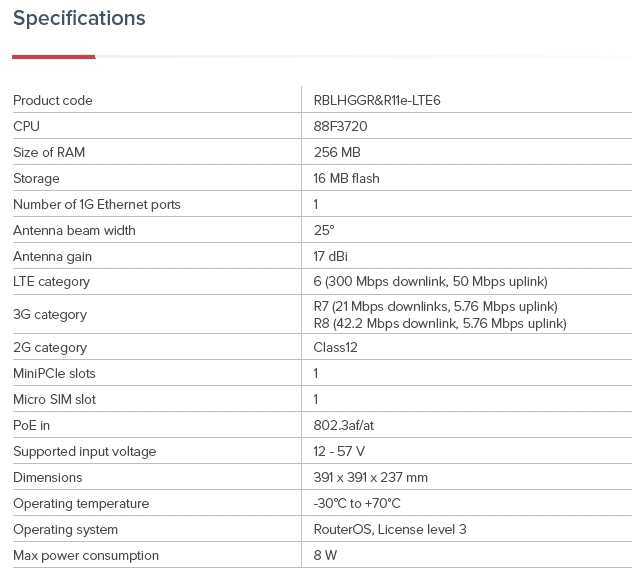Viewport: 632px width, 578px height.
Task: Click the RouterOS, License level 3 value
Action: pos(390,529)
